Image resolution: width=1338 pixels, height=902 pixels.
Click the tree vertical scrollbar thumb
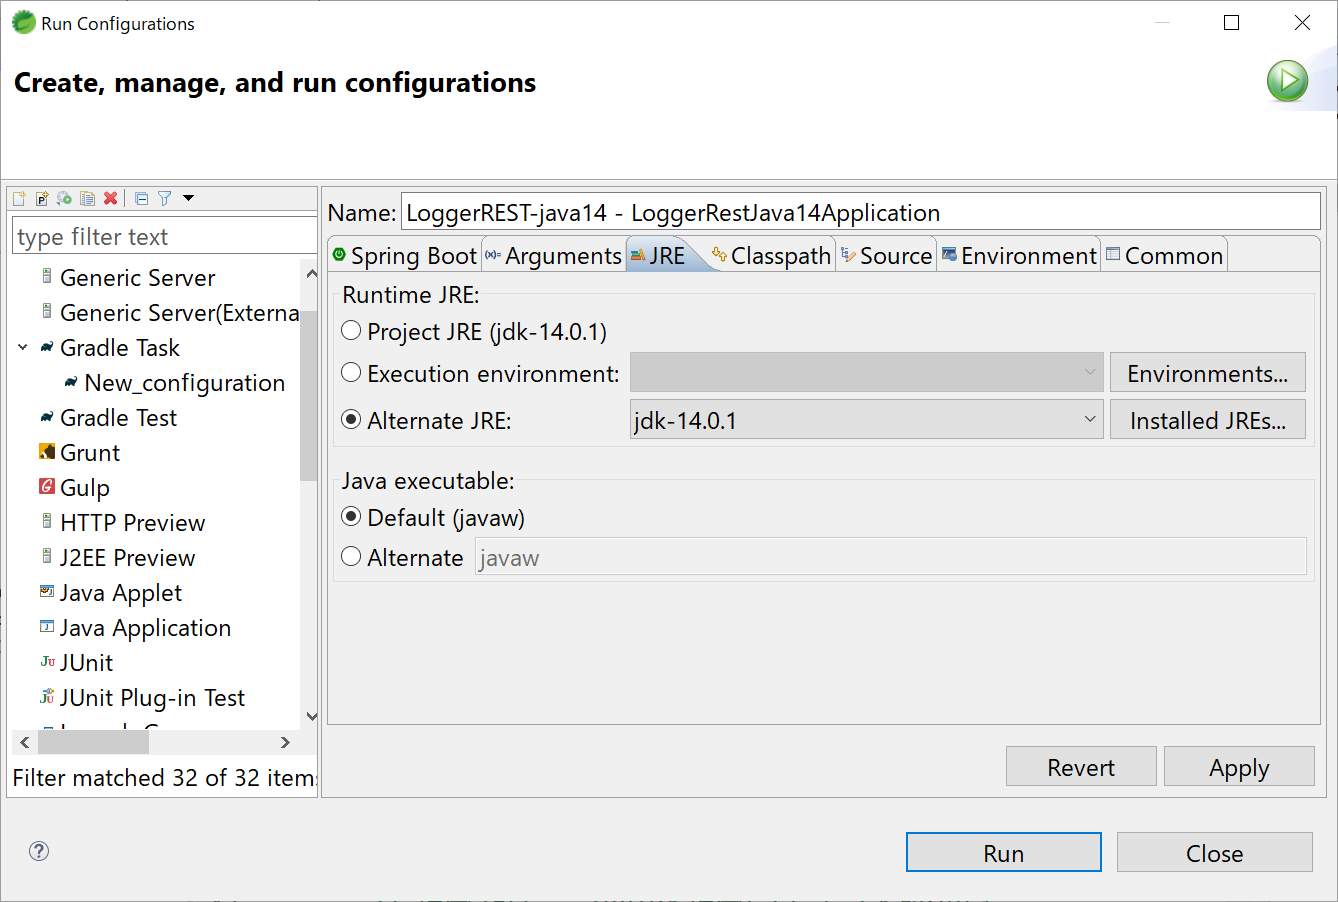click(x=309, y=396)
